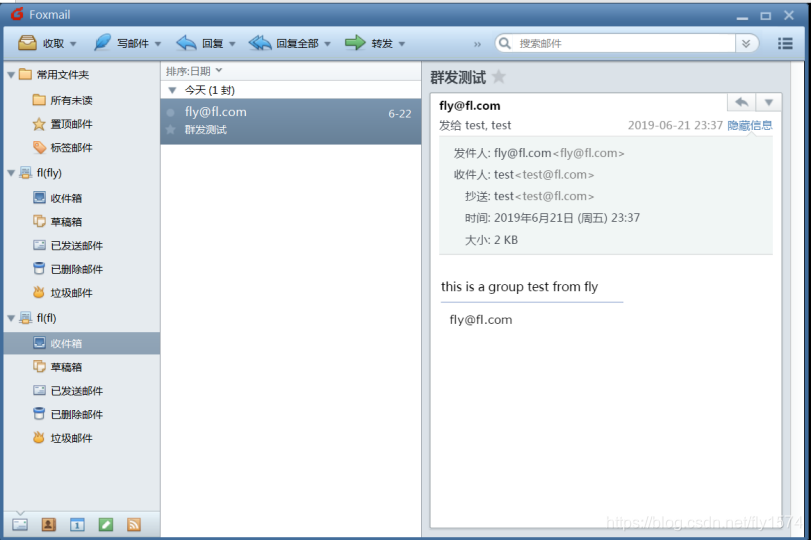The image size is (812, 541).
Task: Select the fl(fly) account
Action: click(x=40, y=173)
